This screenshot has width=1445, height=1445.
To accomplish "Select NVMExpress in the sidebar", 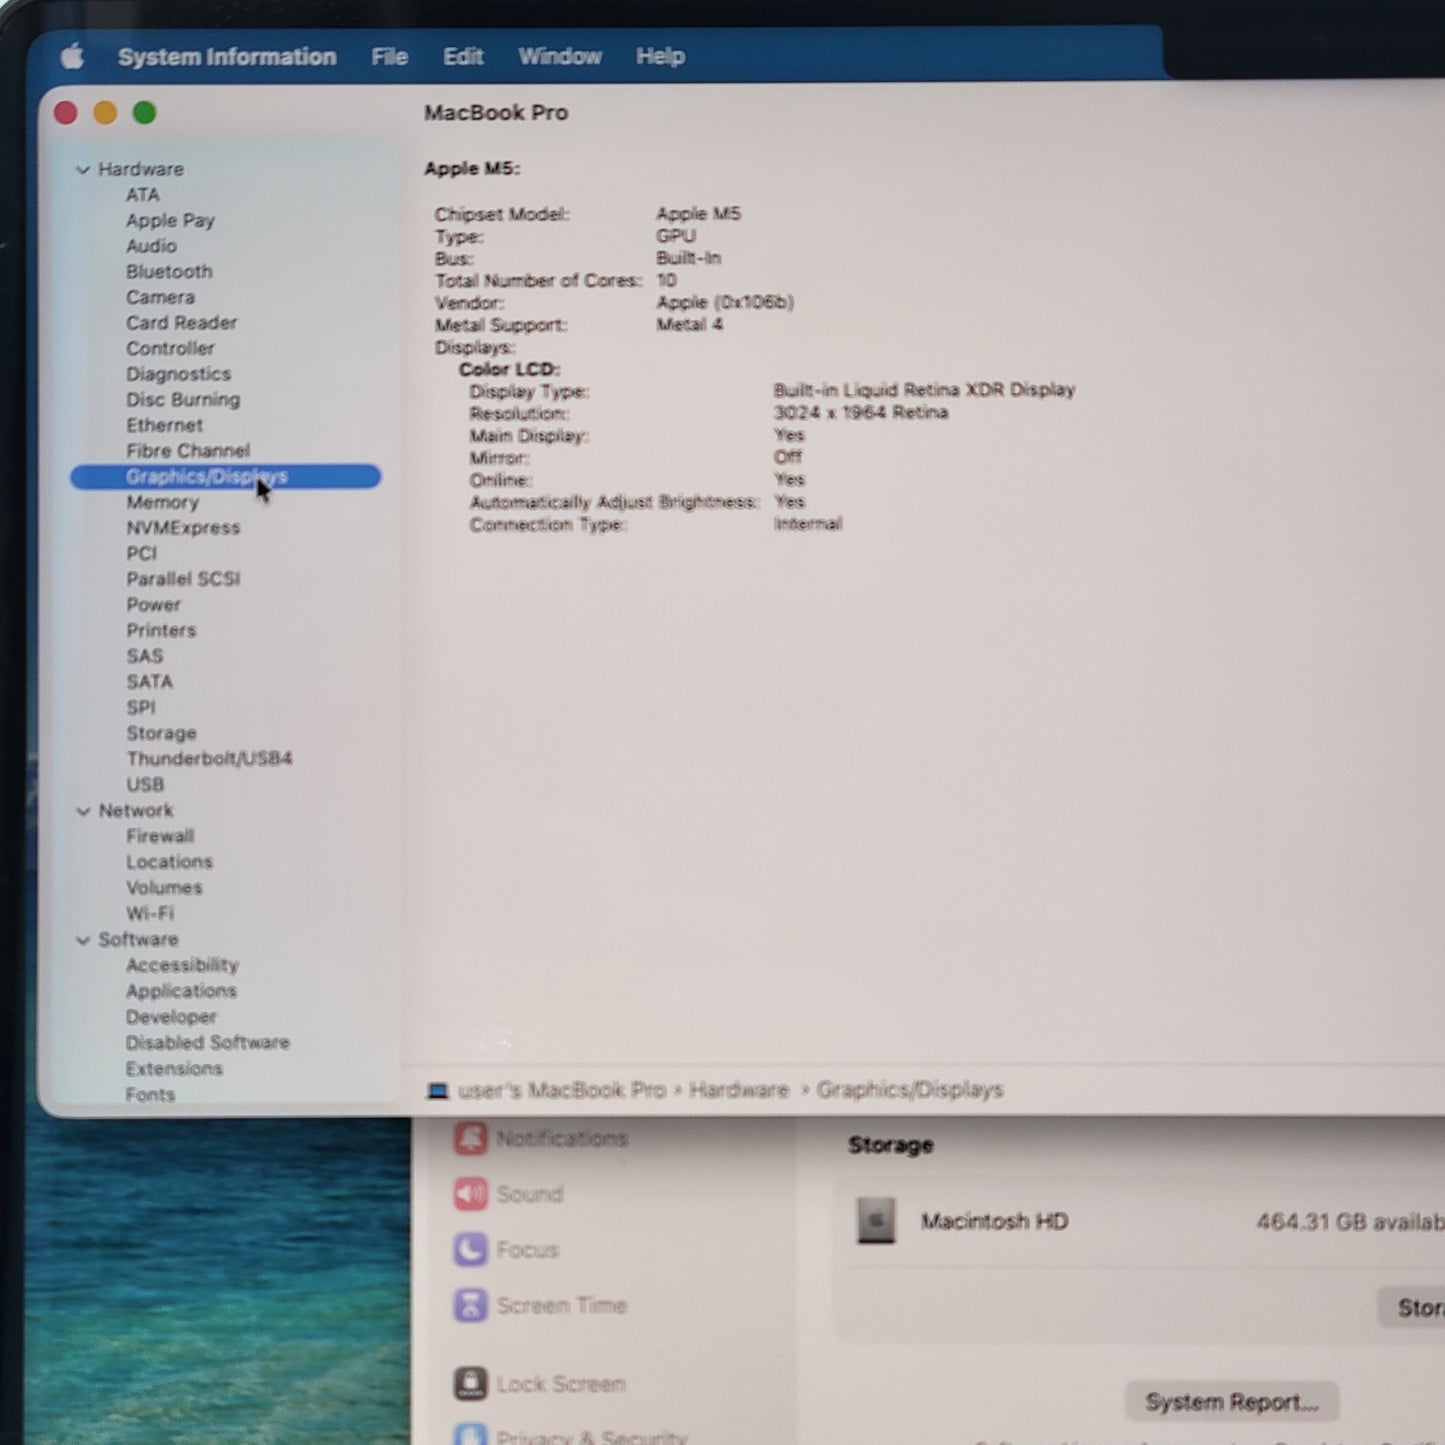I will (183, 528).
